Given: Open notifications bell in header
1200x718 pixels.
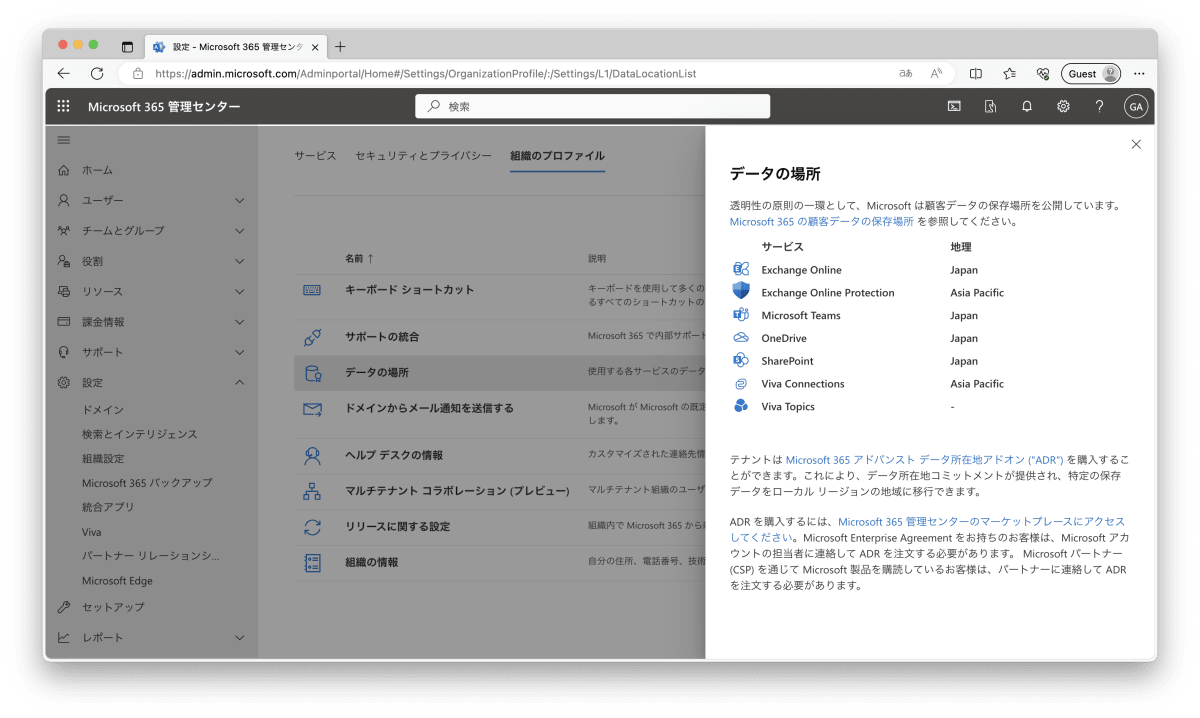Looking at the screenshot, I should pyautogui.click(x=1027, y=106).
